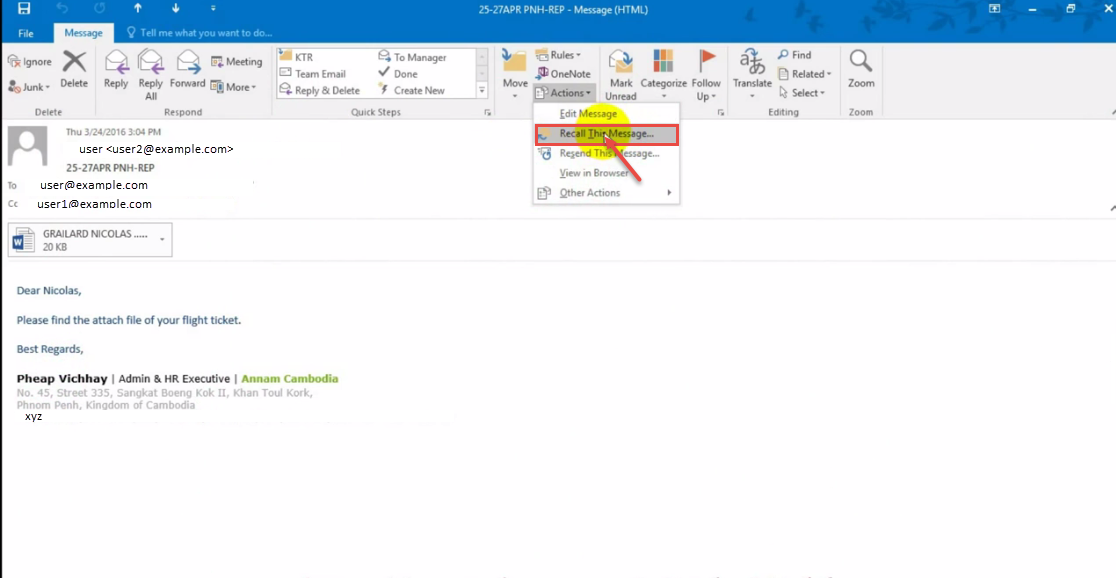Choose Resend This Message option
This screenshot has height=578, width=1116.
coord(609,153)
